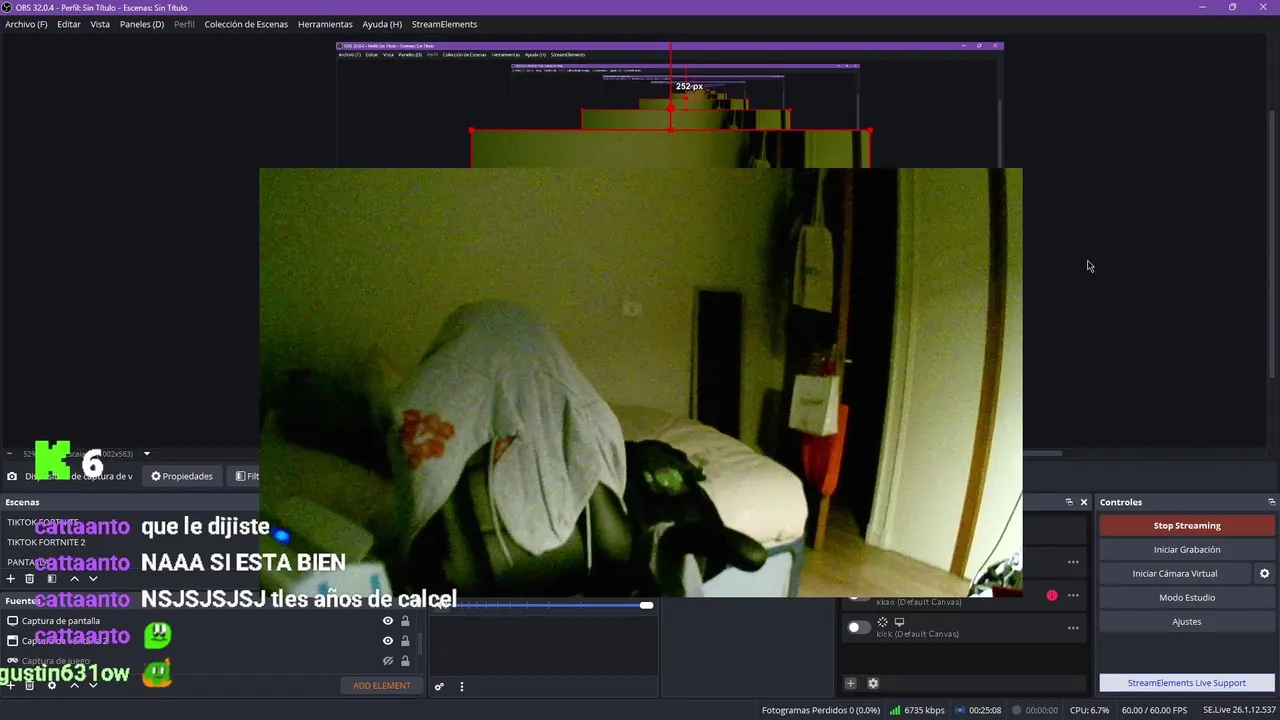Screen dimensions: 1280x720
Task: Open the Ayuda (H) menu
Action: (382, 24)
